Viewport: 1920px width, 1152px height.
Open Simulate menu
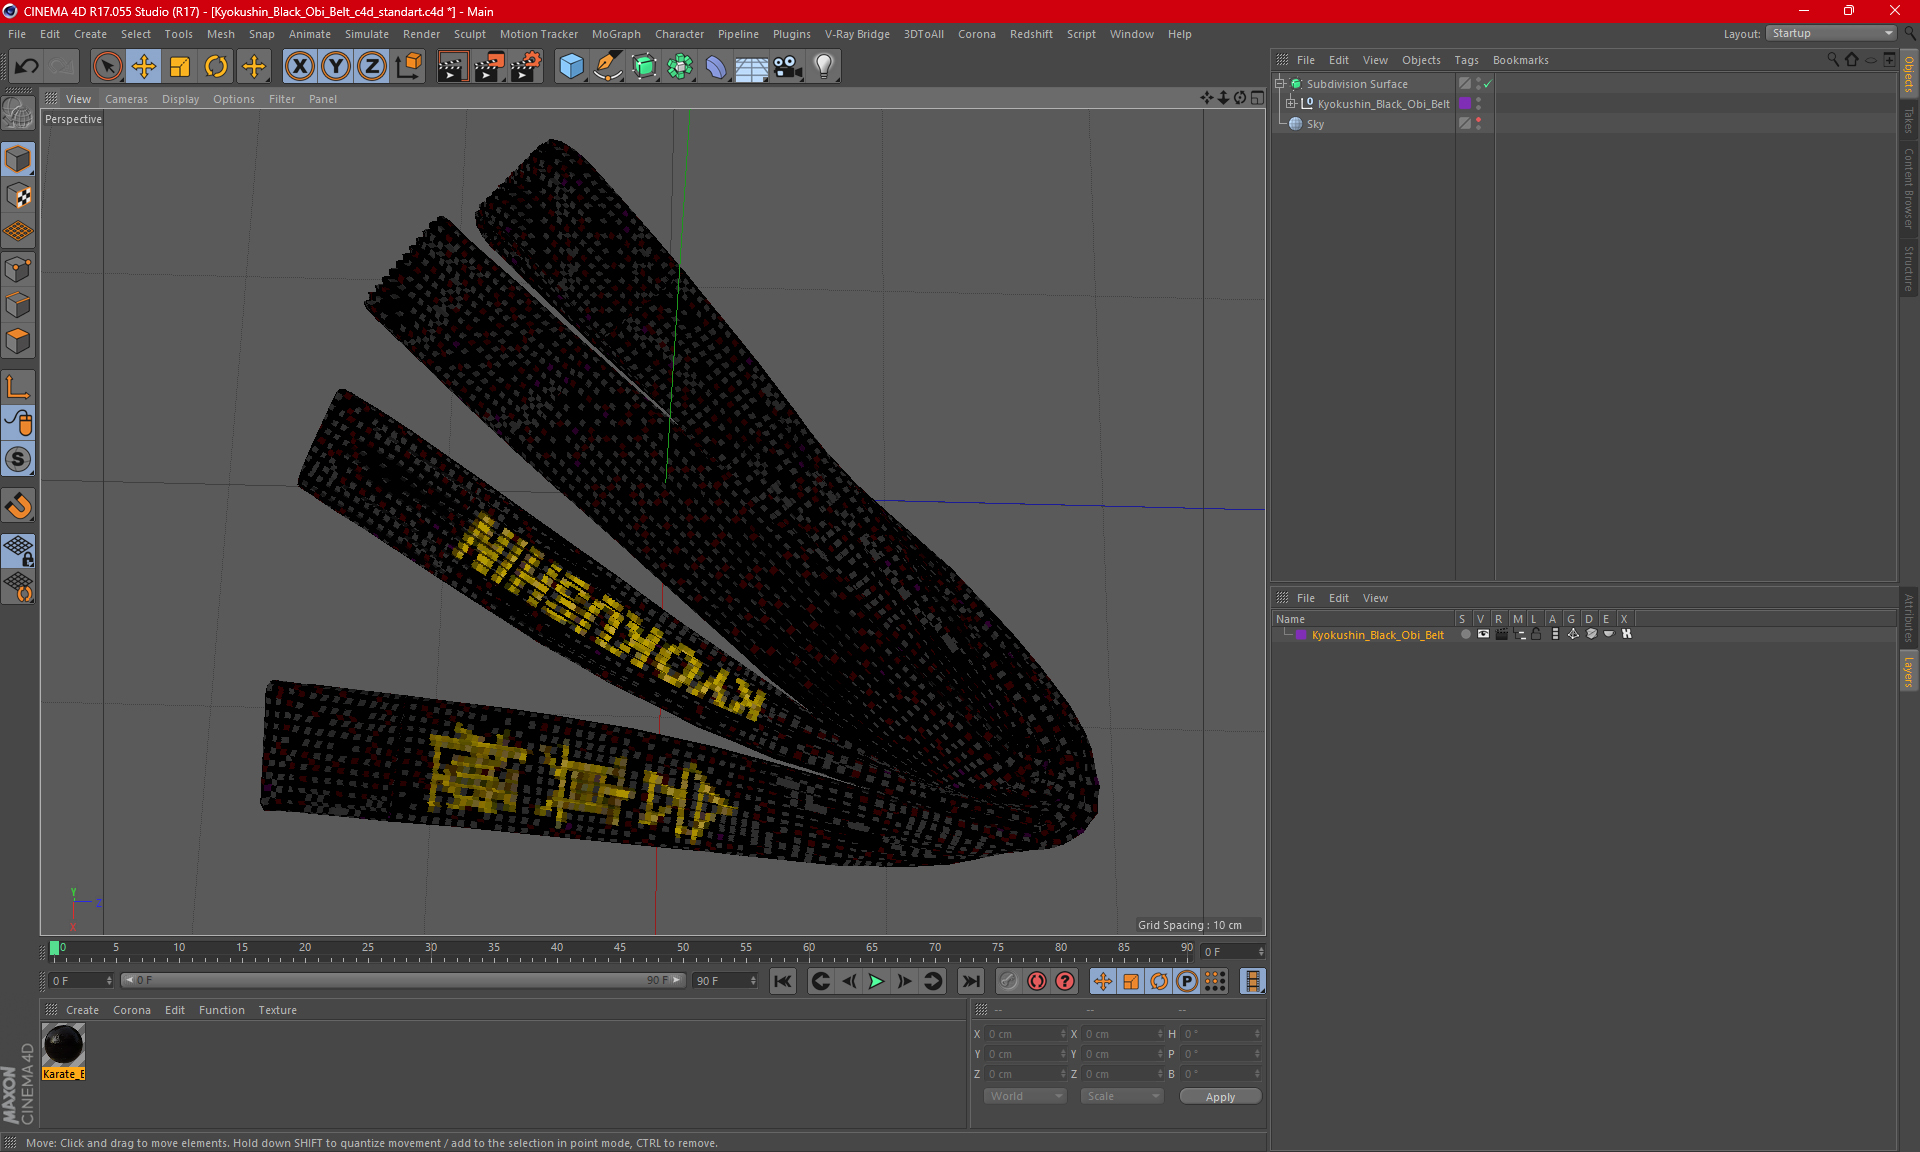[367, 34]
